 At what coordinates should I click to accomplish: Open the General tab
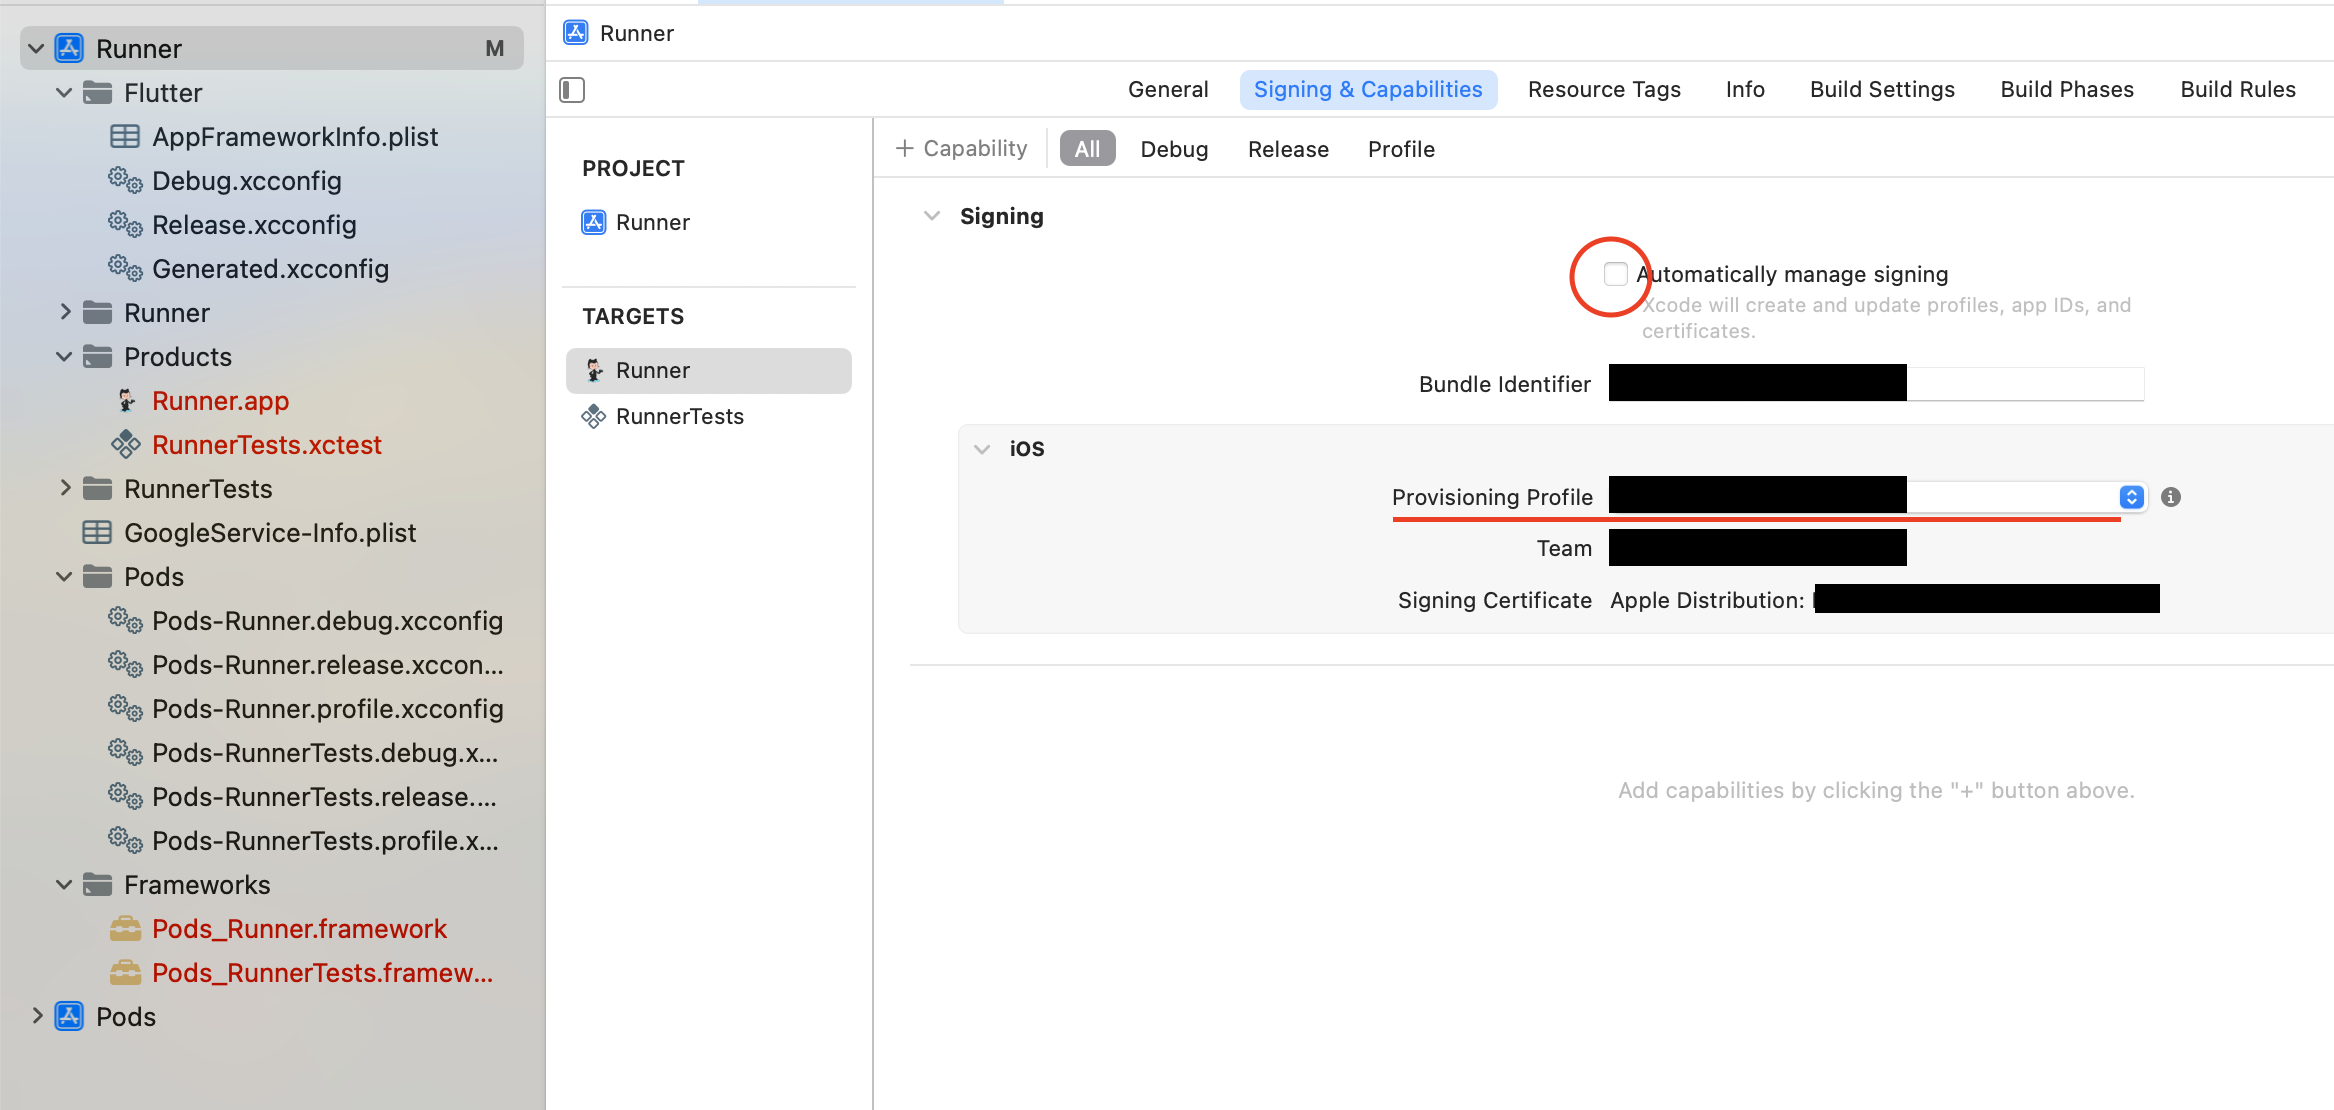coord(1167,90)
